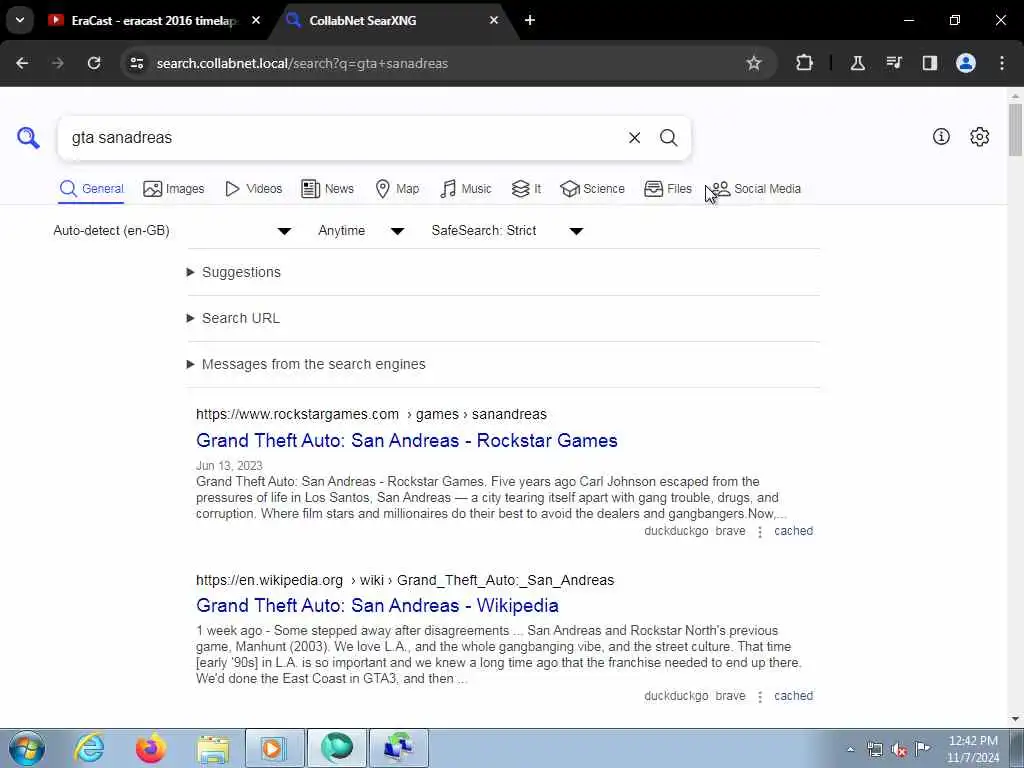The width and height of the screenshot is (1024, 768).
Task: Switch to the News category
Action: point(327,189)
